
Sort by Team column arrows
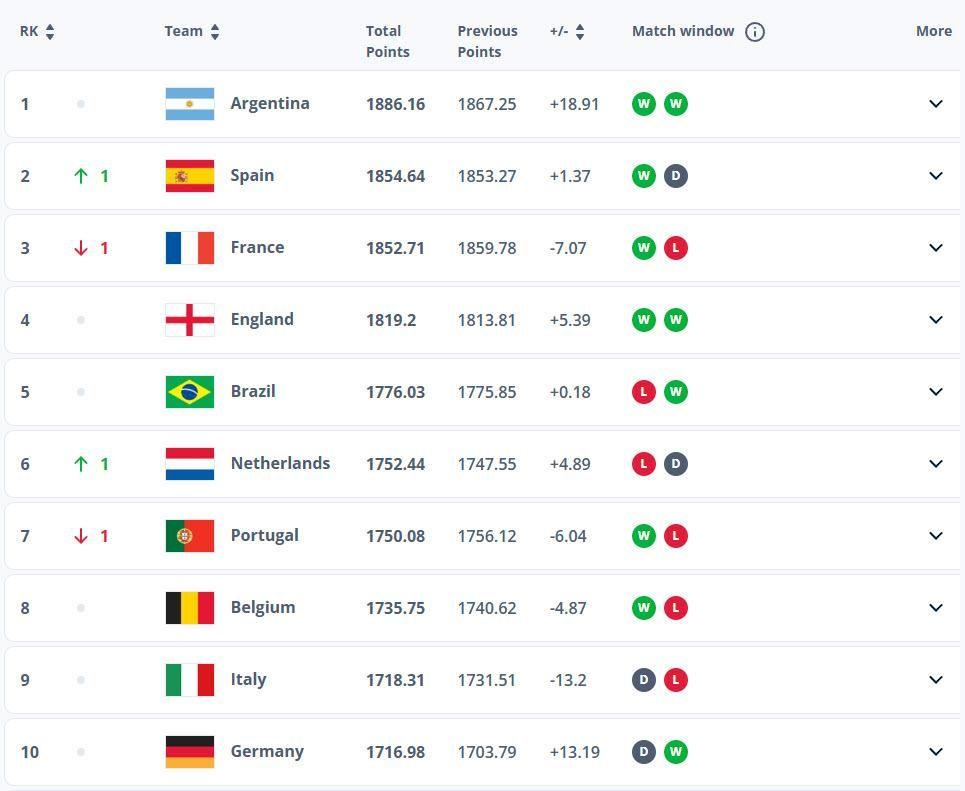(215, 31)
